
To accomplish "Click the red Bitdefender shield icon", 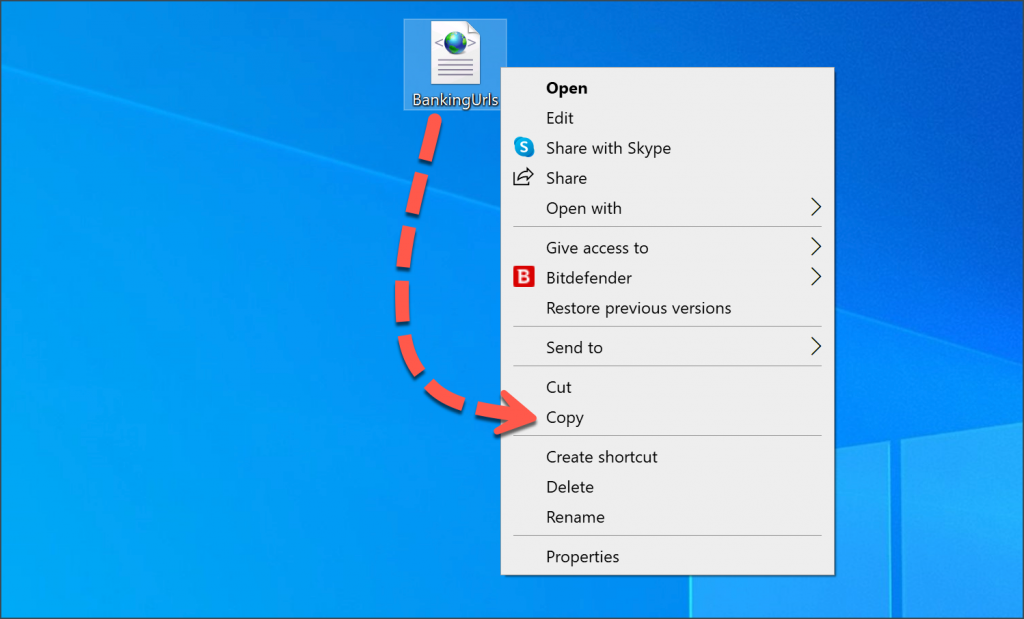I will [524, 277].
